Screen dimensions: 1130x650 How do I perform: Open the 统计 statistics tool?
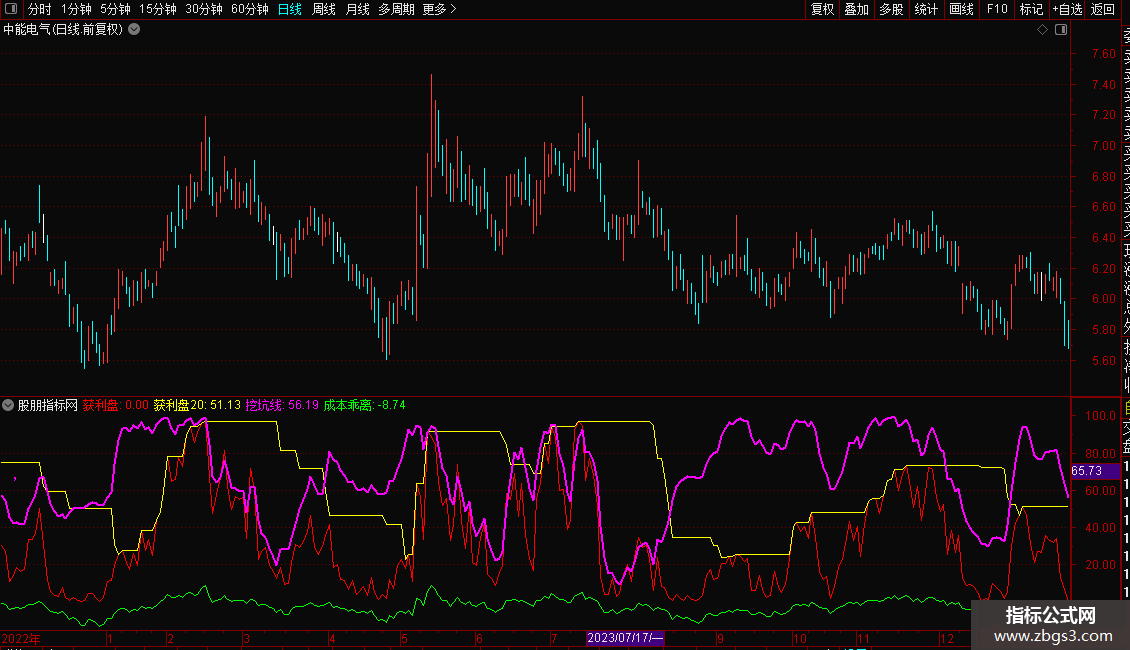pos(926,9)
